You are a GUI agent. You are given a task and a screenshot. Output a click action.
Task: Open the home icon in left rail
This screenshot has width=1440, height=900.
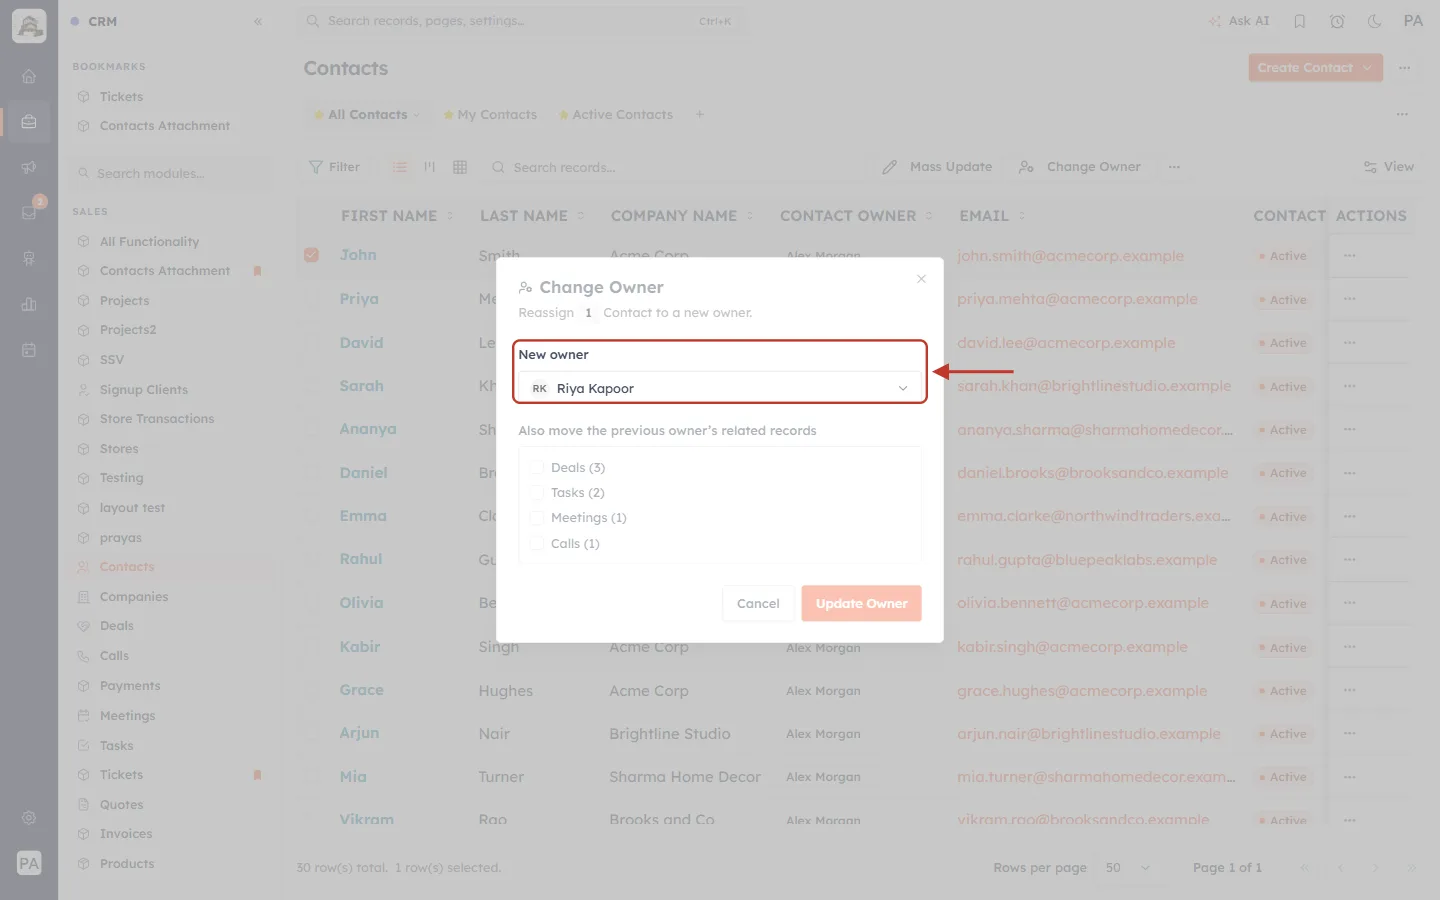[x=29, y=77]
